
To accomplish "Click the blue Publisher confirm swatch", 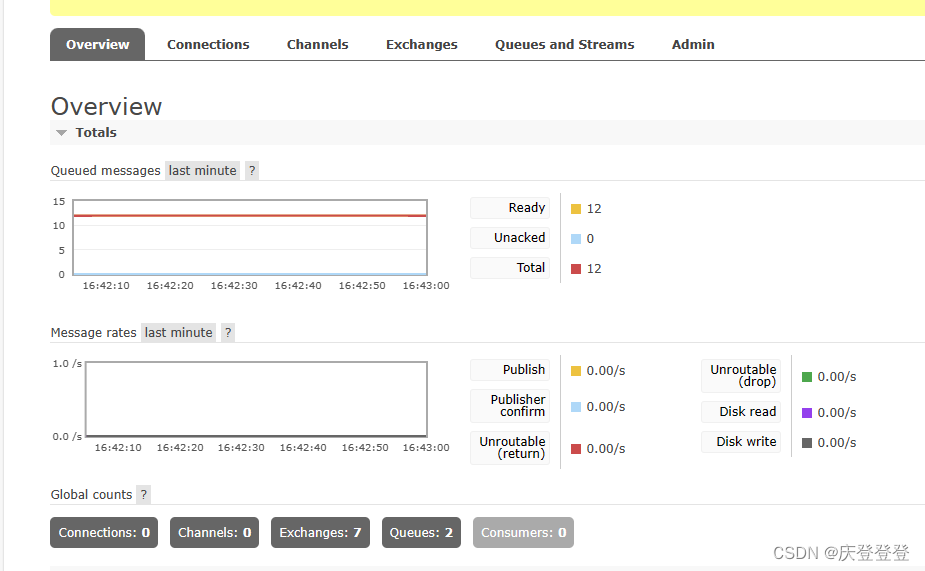I will tap(576, 407).
